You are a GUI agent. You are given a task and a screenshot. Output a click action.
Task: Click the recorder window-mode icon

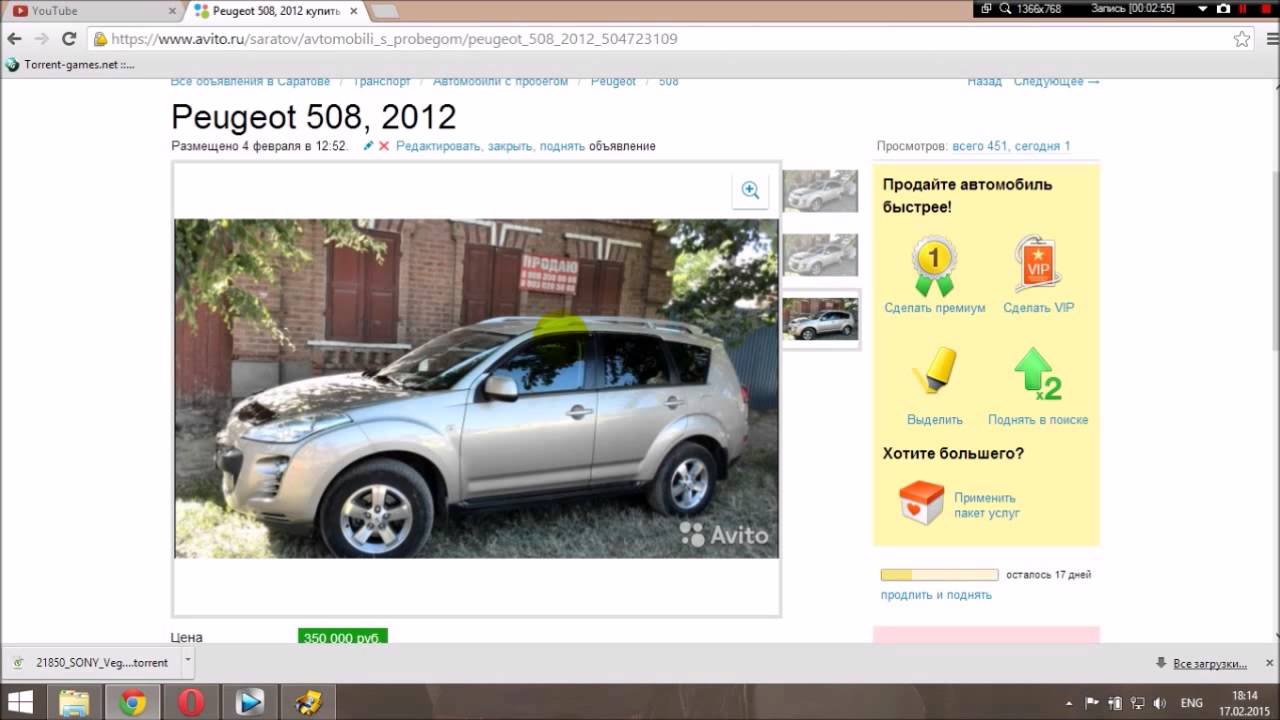986,9
